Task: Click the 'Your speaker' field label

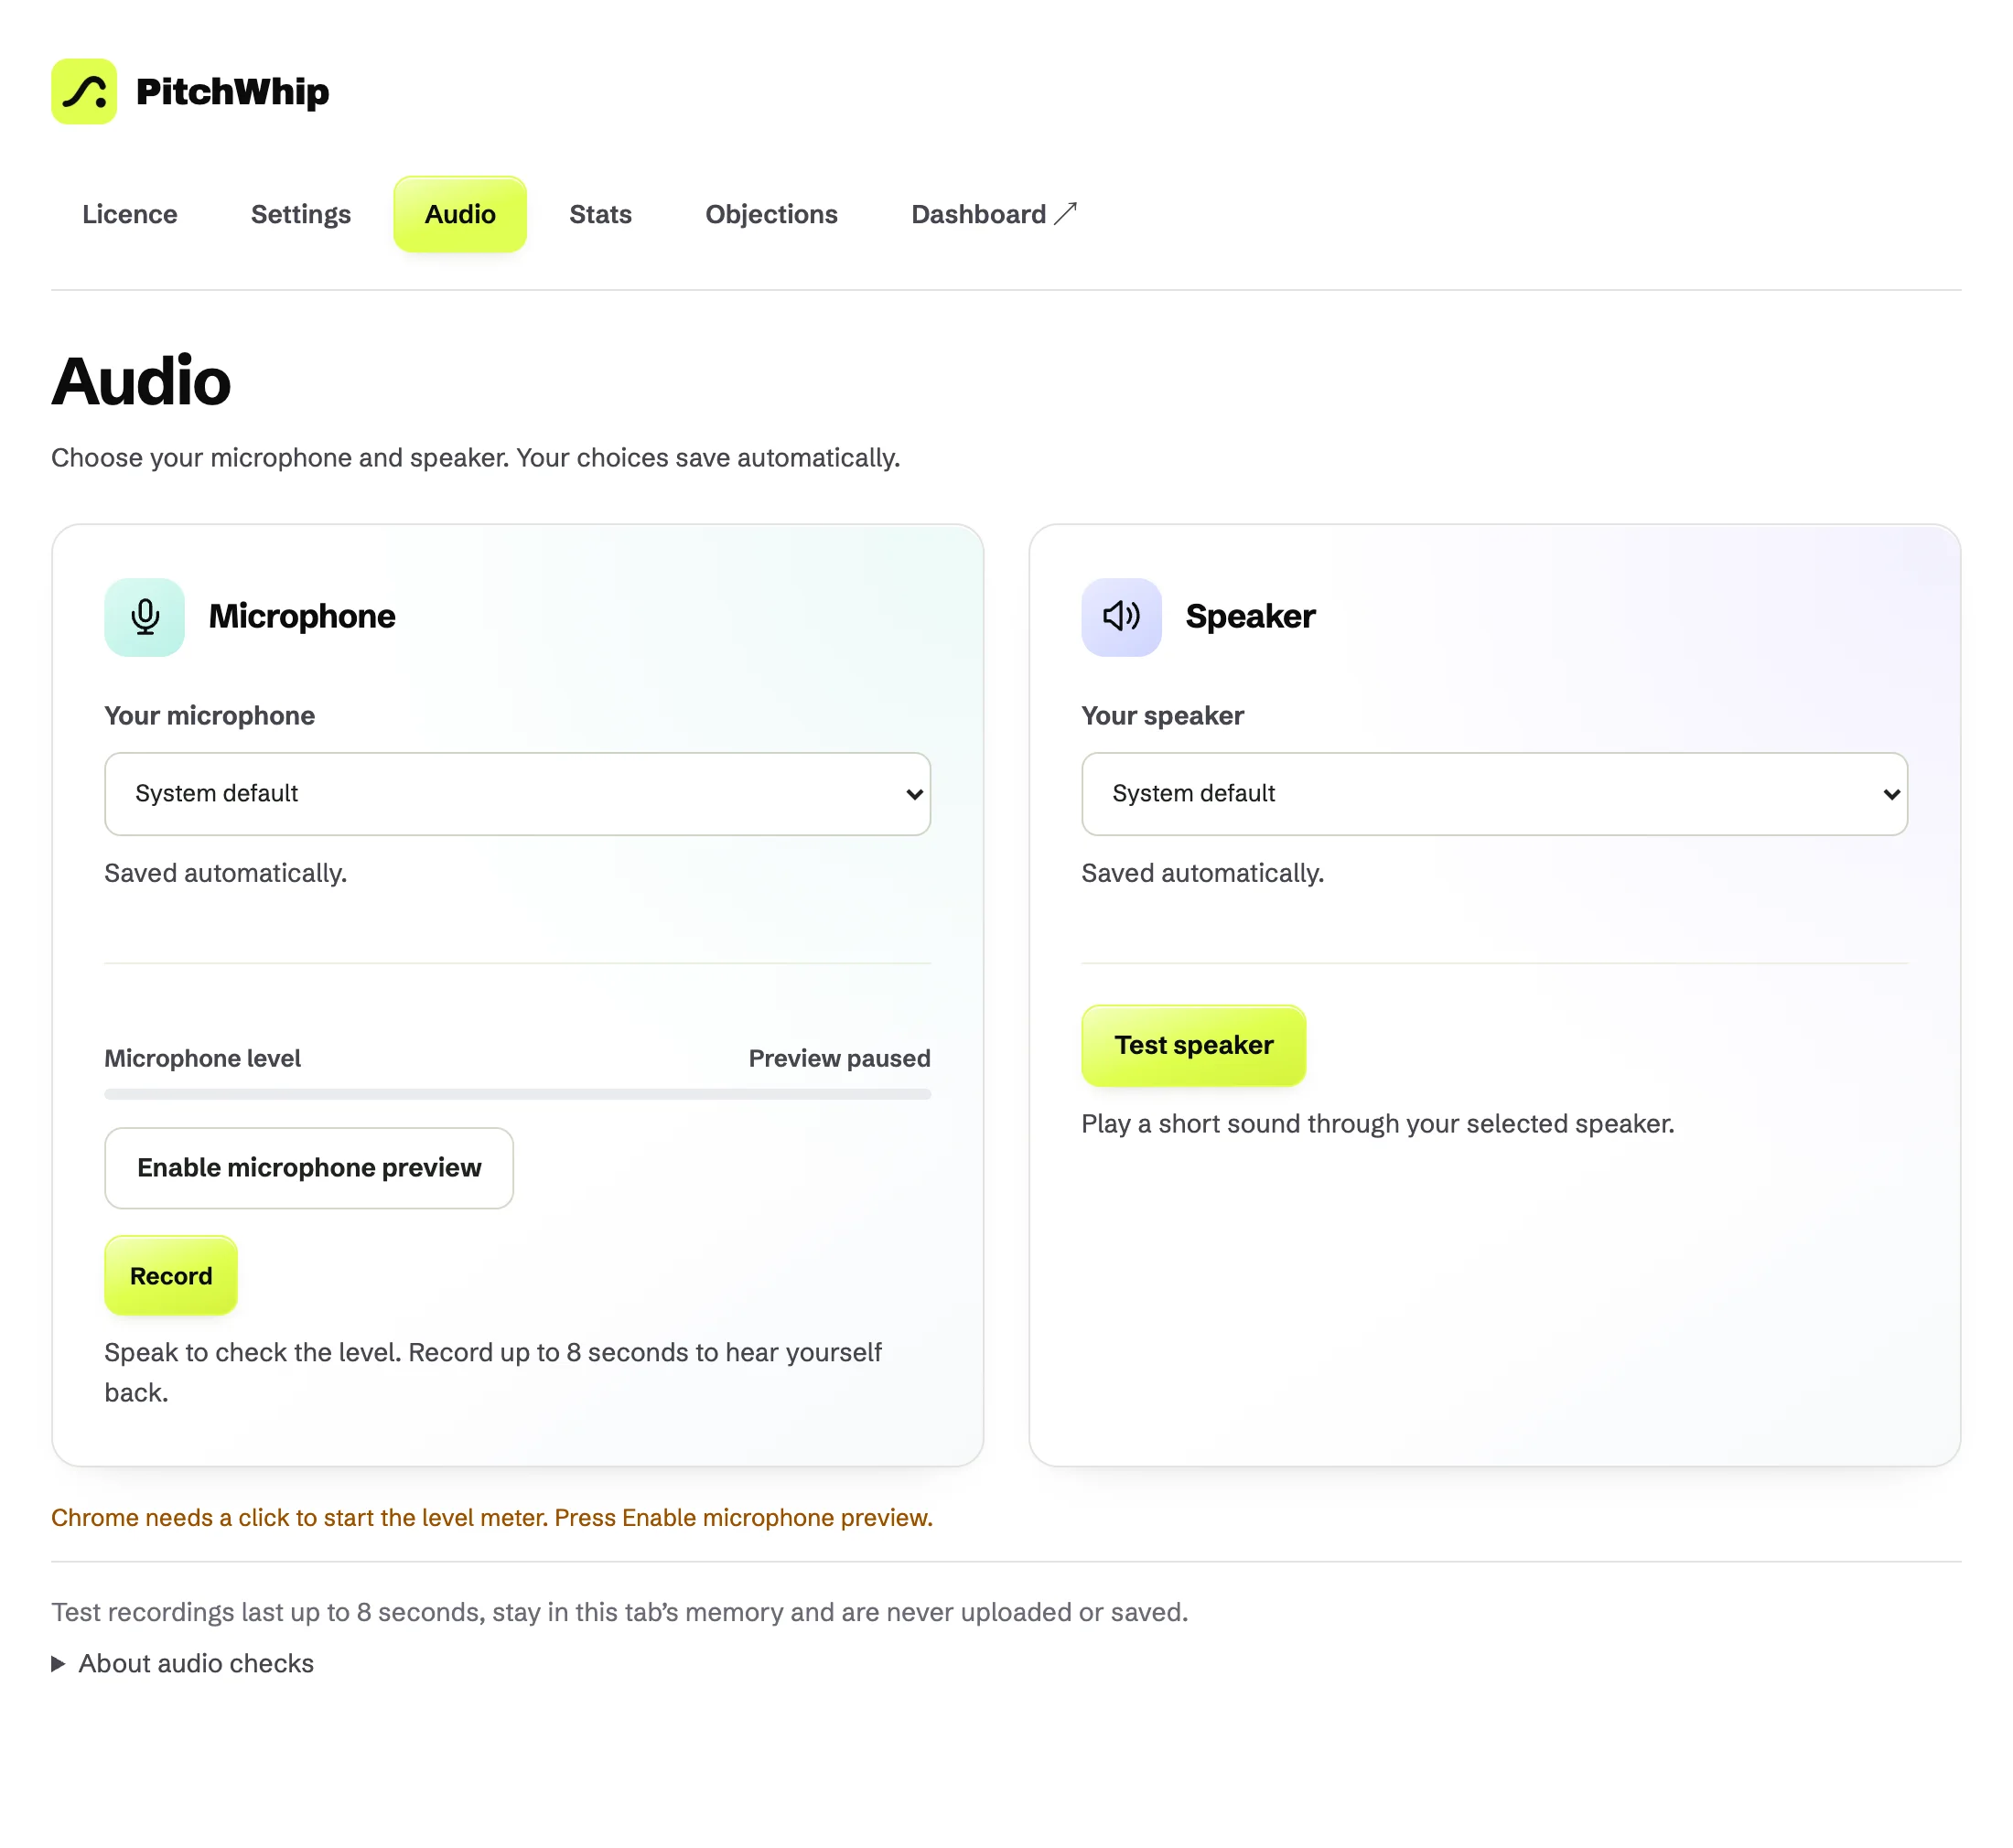Action: click(1163, 716)
